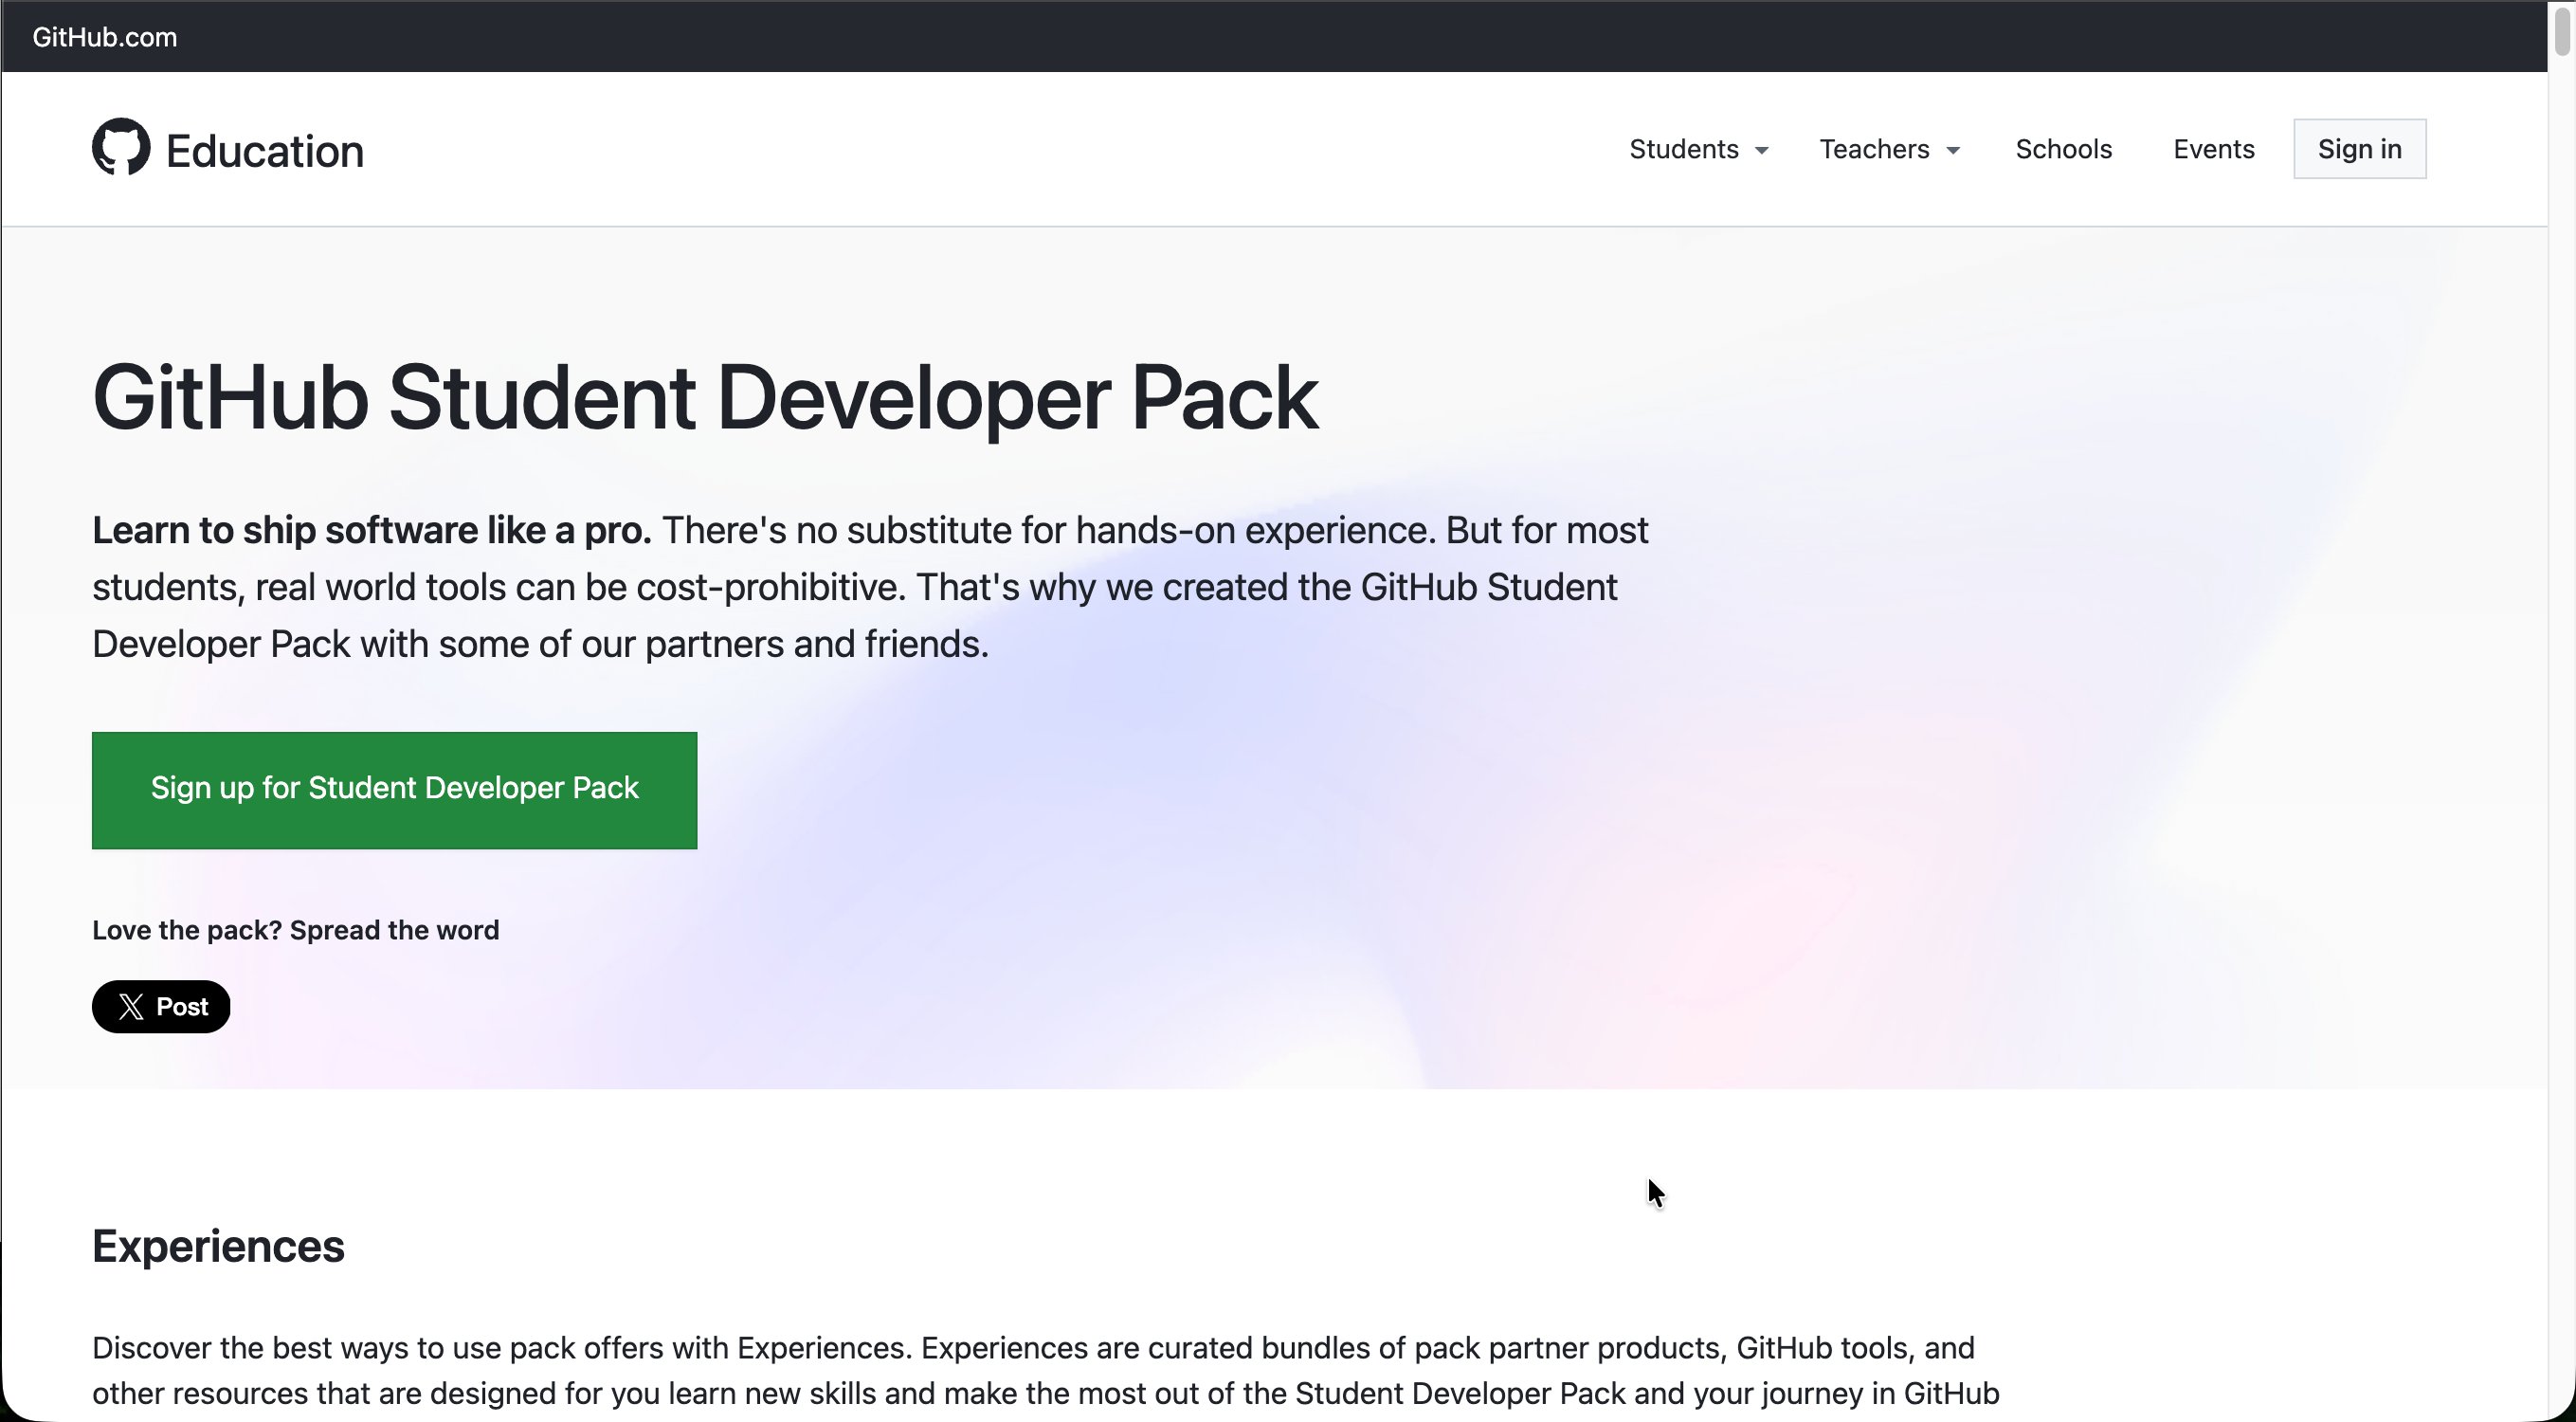Open the Students menu
Screen dimensions: 2576x1422
(1698, 149)
